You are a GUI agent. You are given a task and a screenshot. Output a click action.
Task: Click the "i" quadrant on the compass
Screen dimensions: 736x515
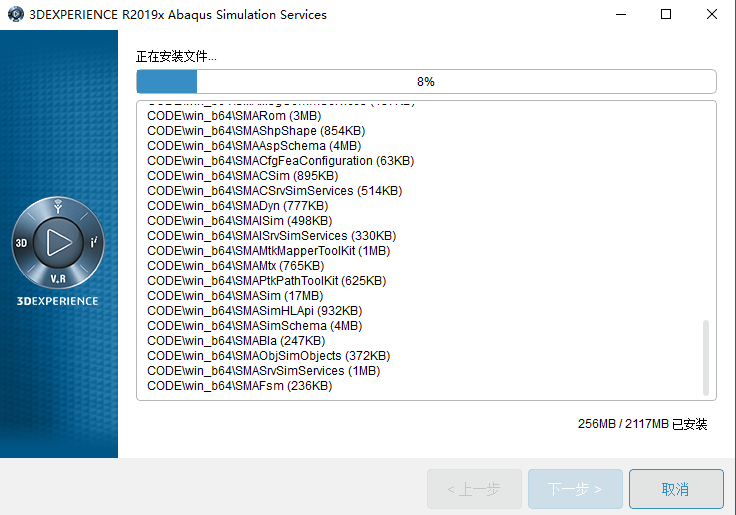click(x=94, y=243)
